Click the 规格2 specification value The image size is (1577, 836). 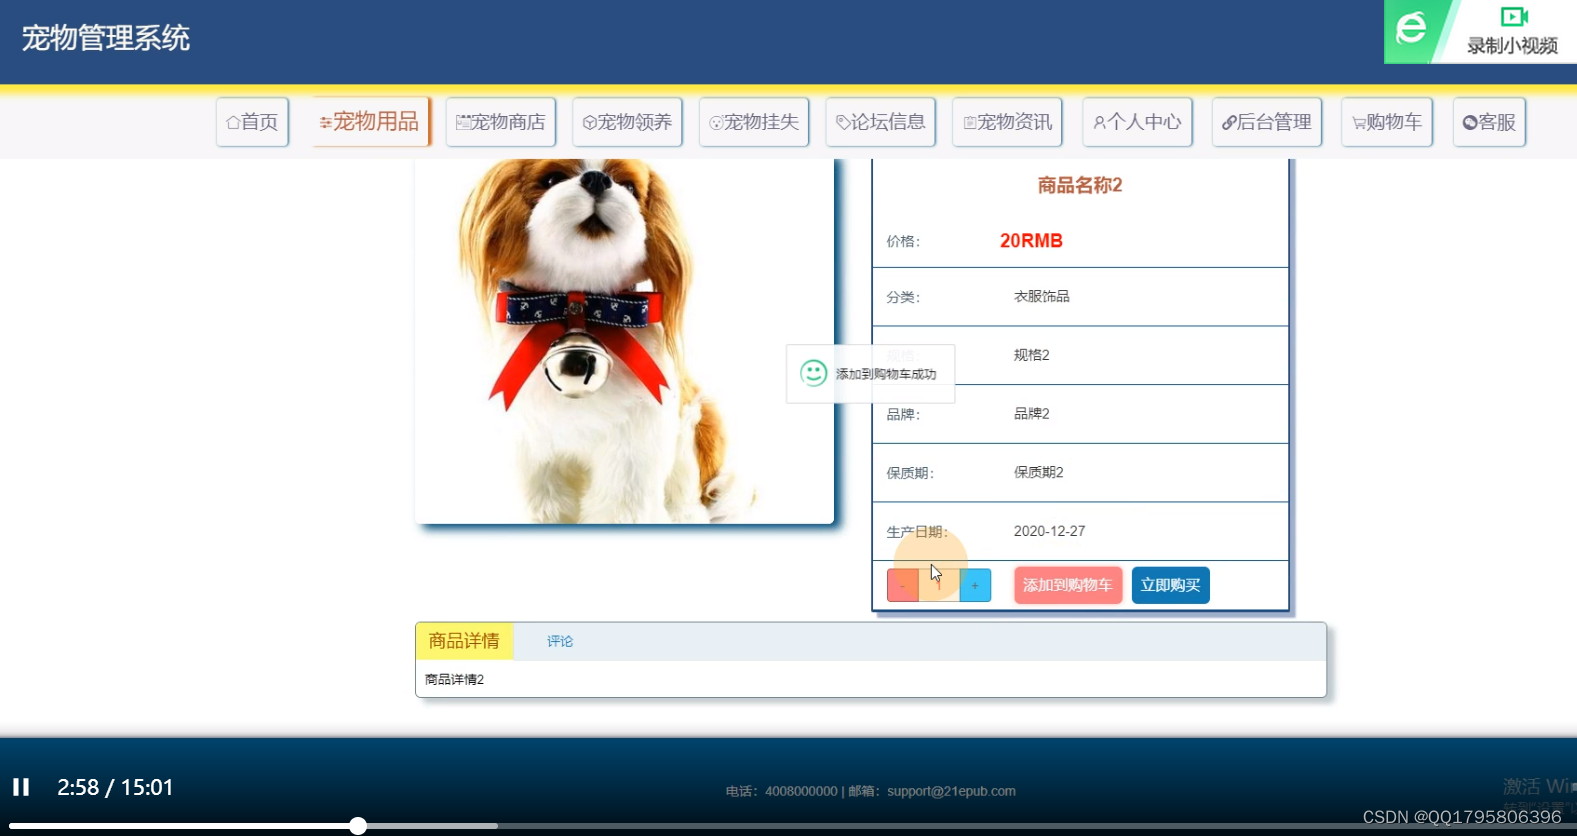pos(1032,355)
